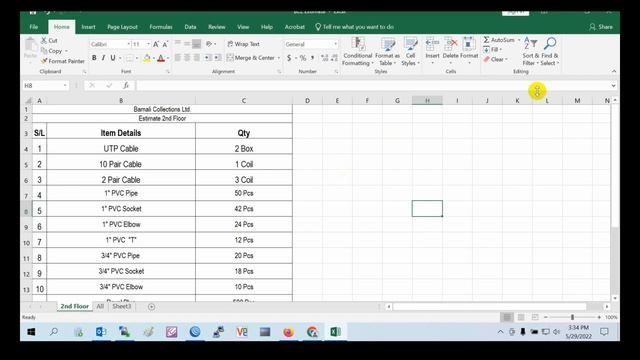The height and width of the screenshot is (360, 640).
Task: Open Windows Start menu
Action: click(x=31, y=332)
